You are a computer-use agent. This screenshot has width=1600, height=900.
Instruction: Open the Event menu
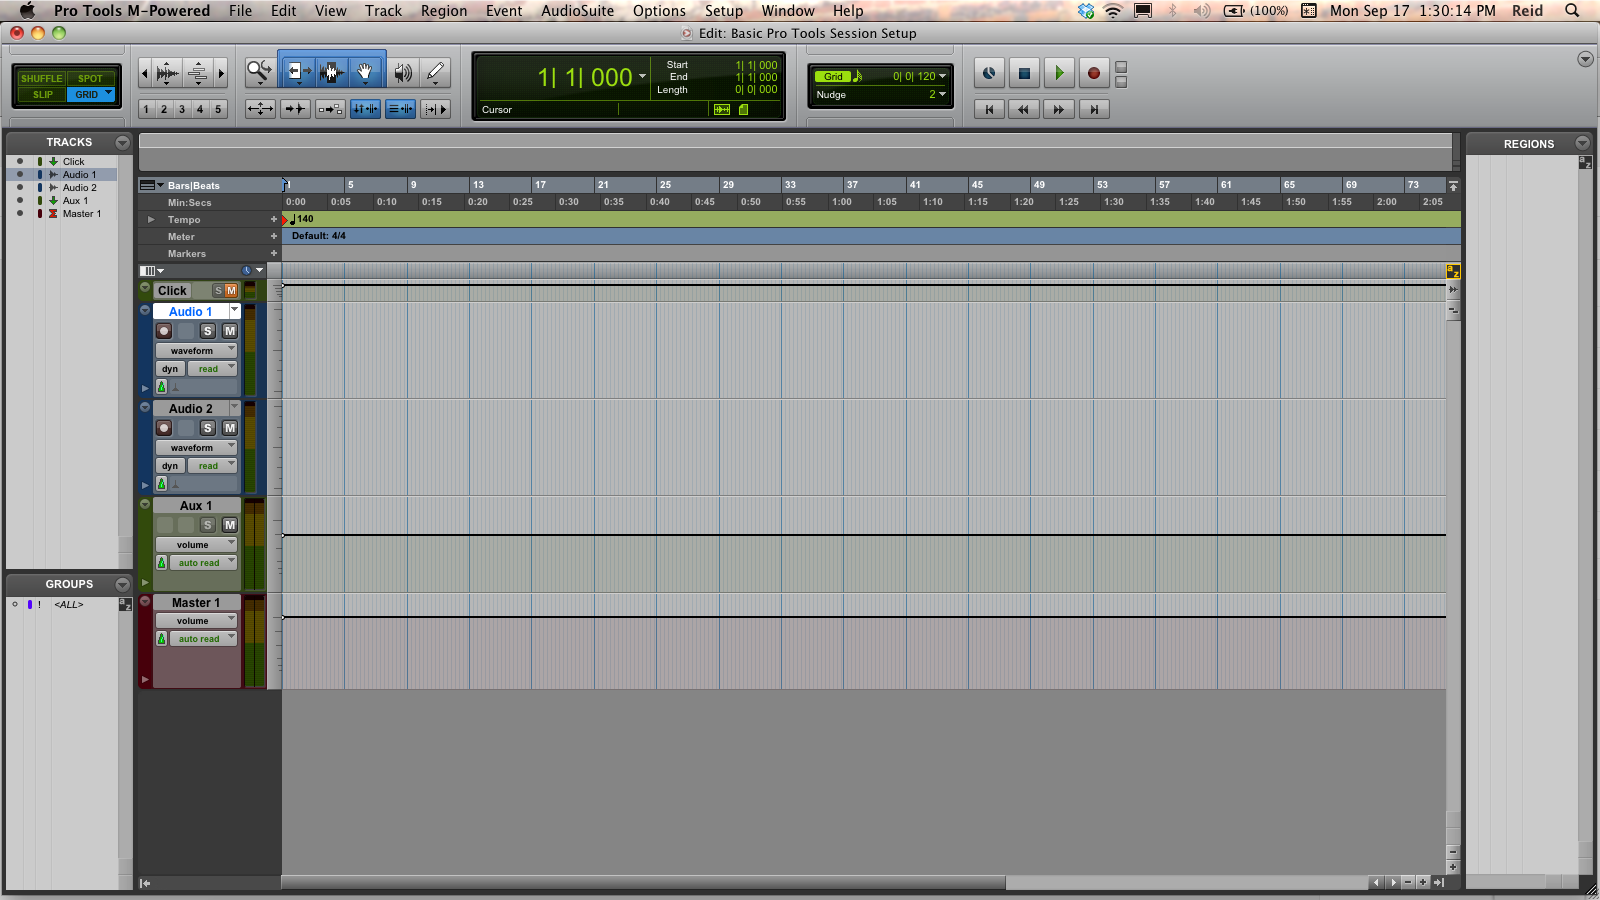point(504,11)
